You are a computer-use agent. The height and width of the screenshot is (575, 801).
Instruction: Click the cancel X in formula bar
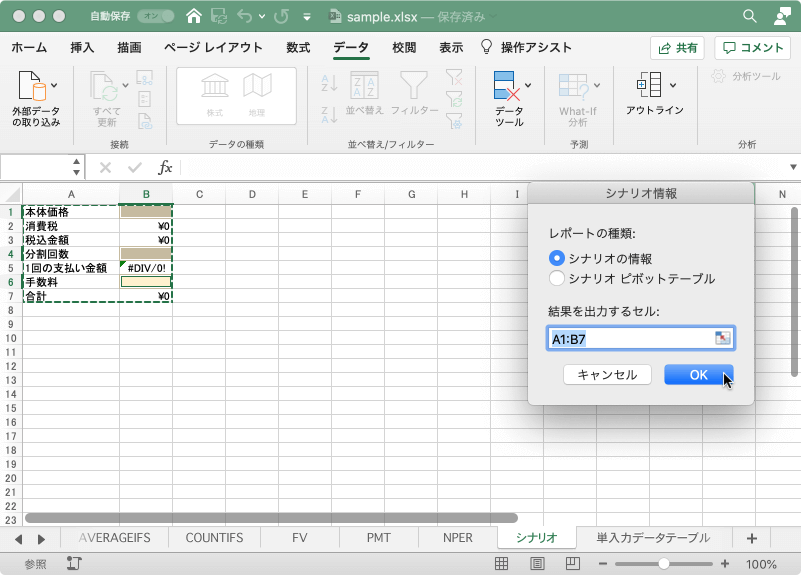(105, 167)
